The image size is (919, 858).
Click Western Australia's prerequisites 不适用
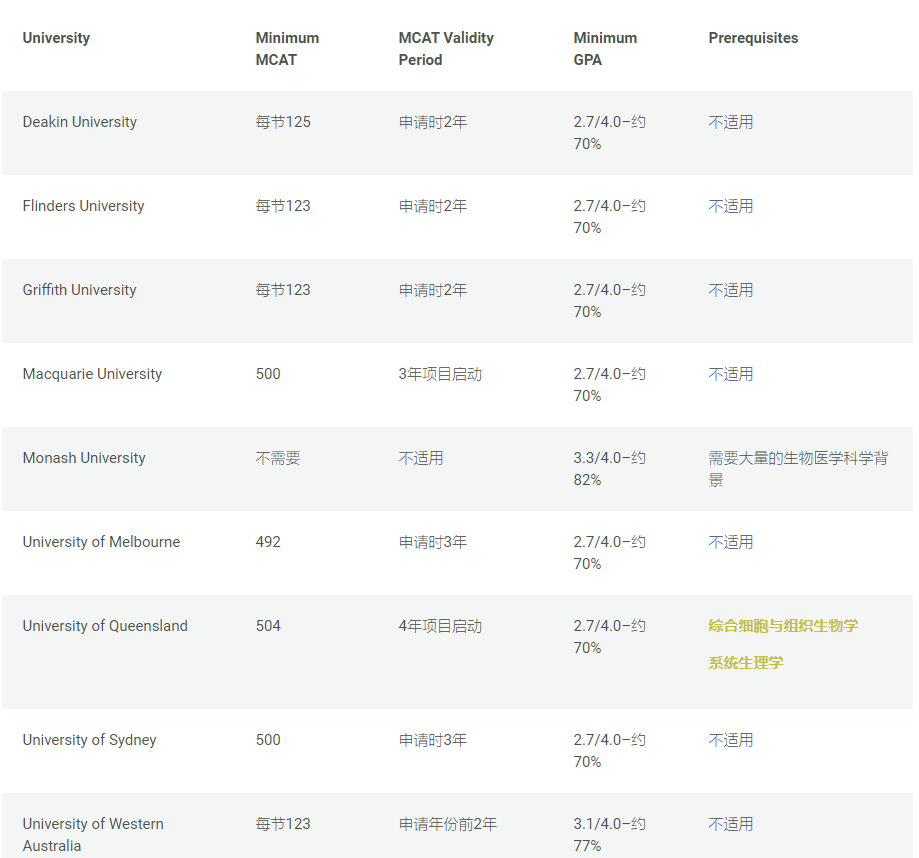(730, 824)
